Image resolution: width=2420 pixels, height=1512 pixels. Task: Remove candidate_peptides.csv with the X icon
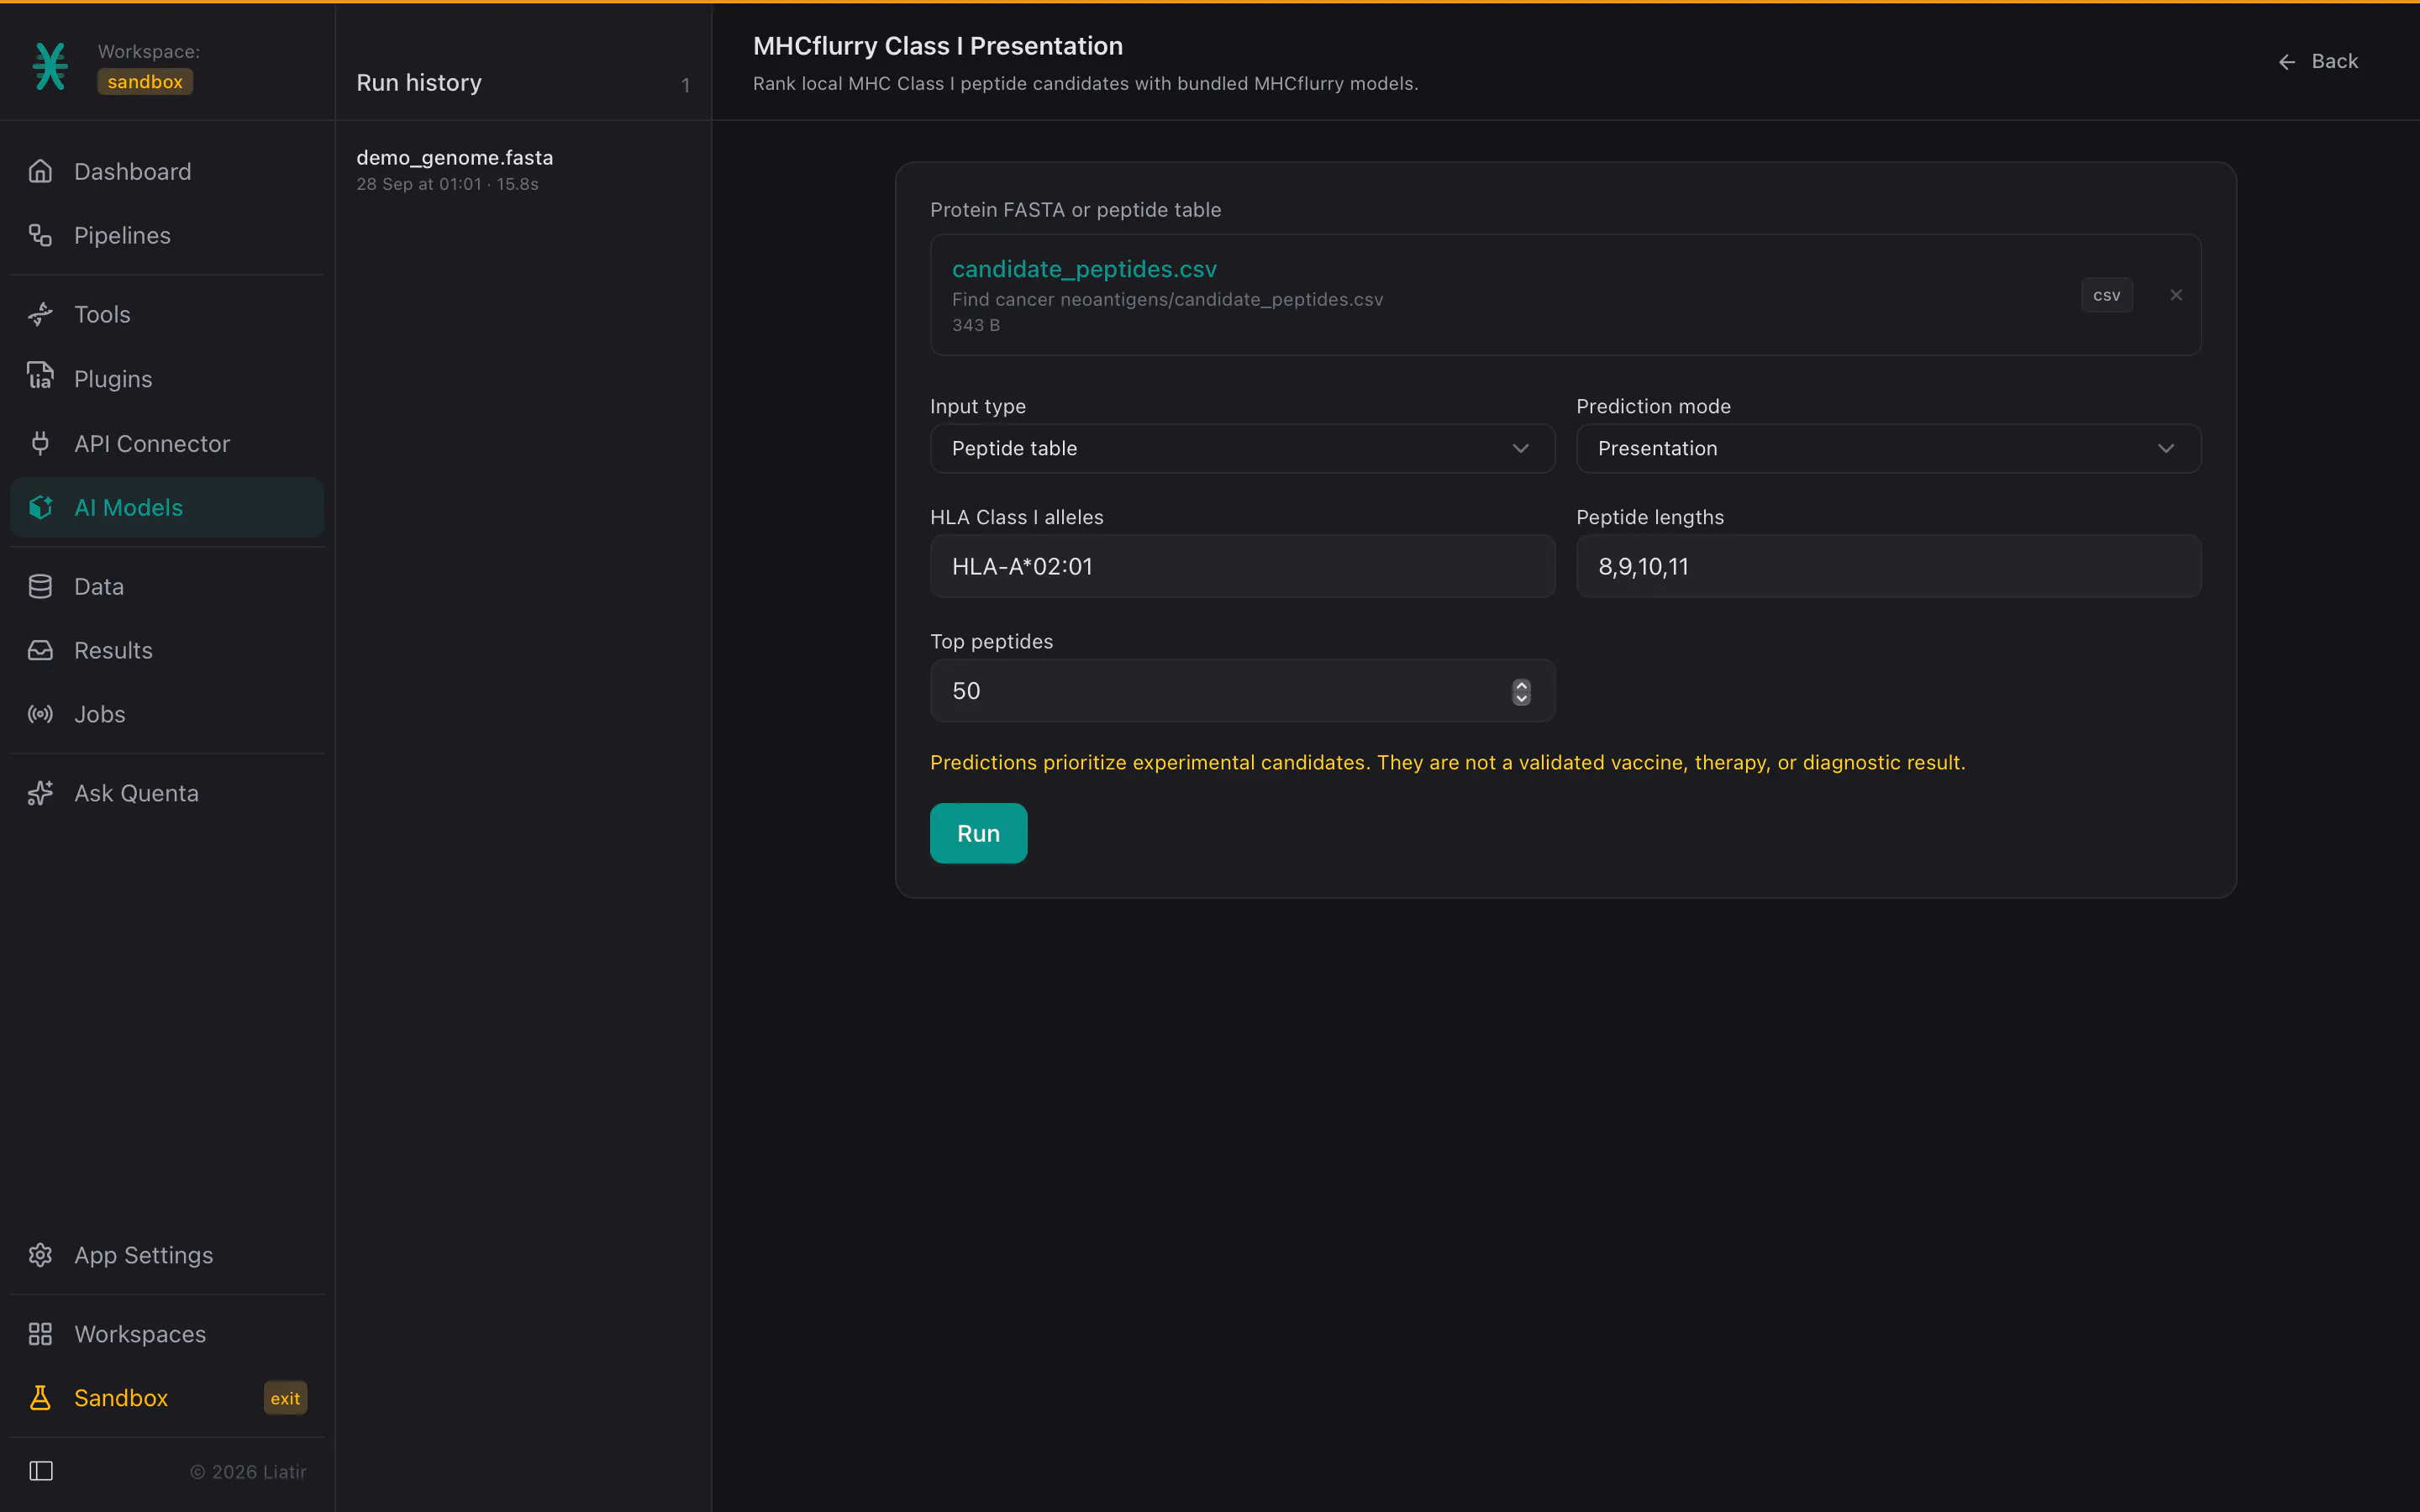2176,295
